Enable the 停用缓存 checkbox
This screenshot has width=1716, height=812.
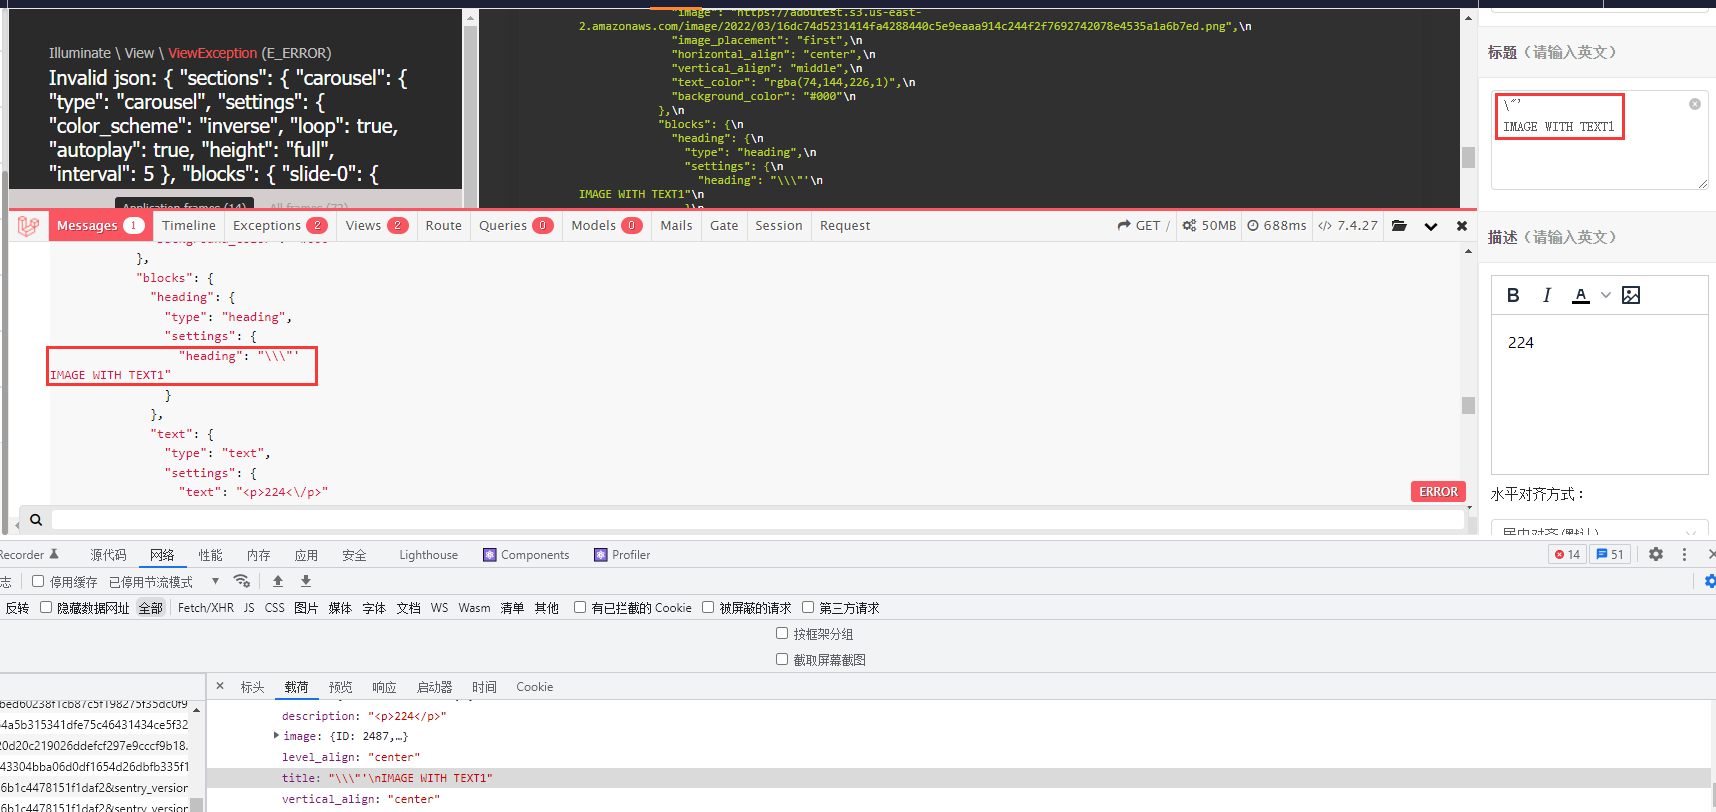click(38, 581)
